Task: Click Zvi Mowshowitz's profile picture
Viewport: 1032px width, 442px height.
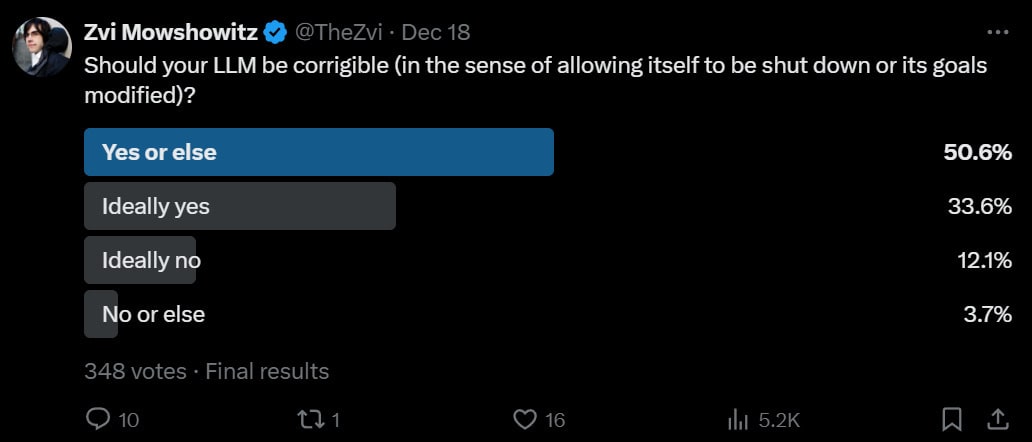Action: pos(42,46)
